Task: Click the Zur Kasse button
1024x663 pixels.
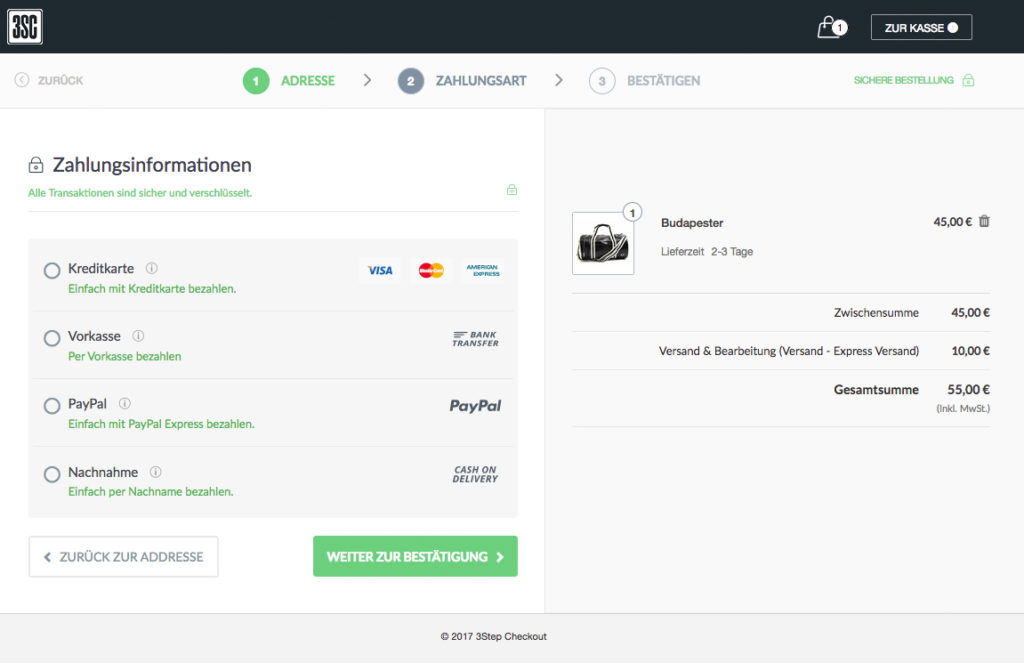Action: [x=921, y=27]
